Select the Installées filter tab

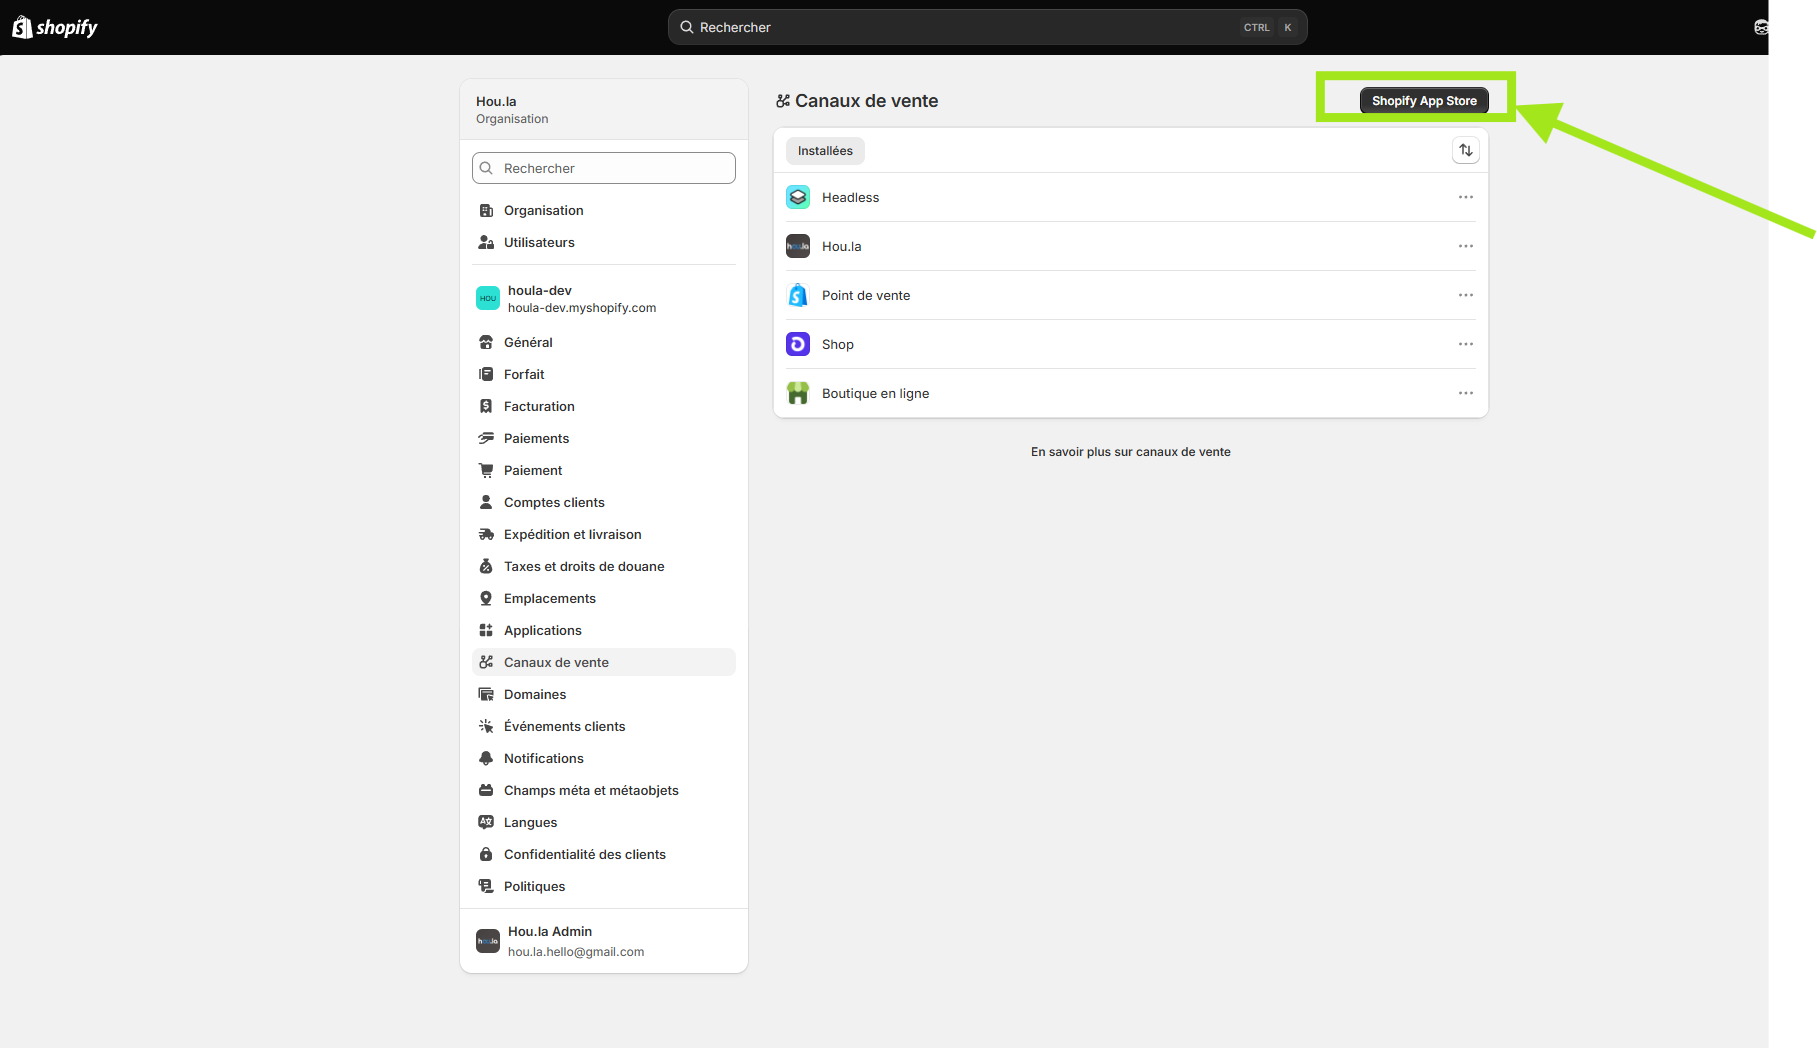(x=825, y=151)
